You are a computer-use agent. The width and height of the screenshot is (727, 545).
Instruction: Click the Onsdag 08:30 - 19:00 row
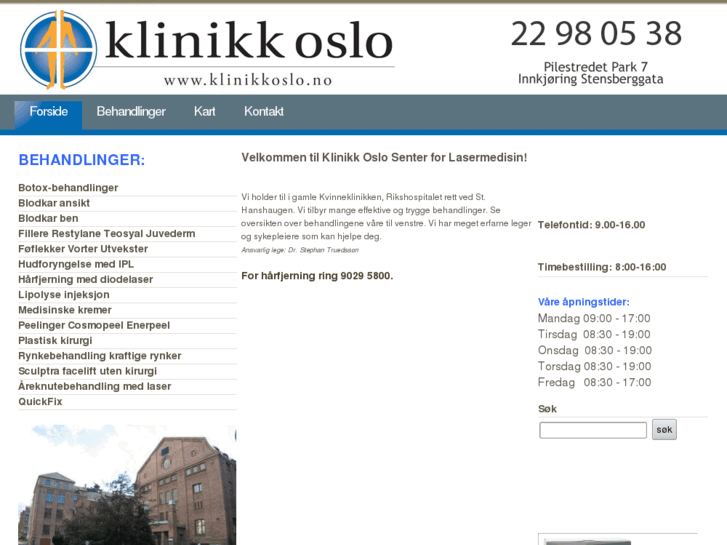(x=595, y=351)
